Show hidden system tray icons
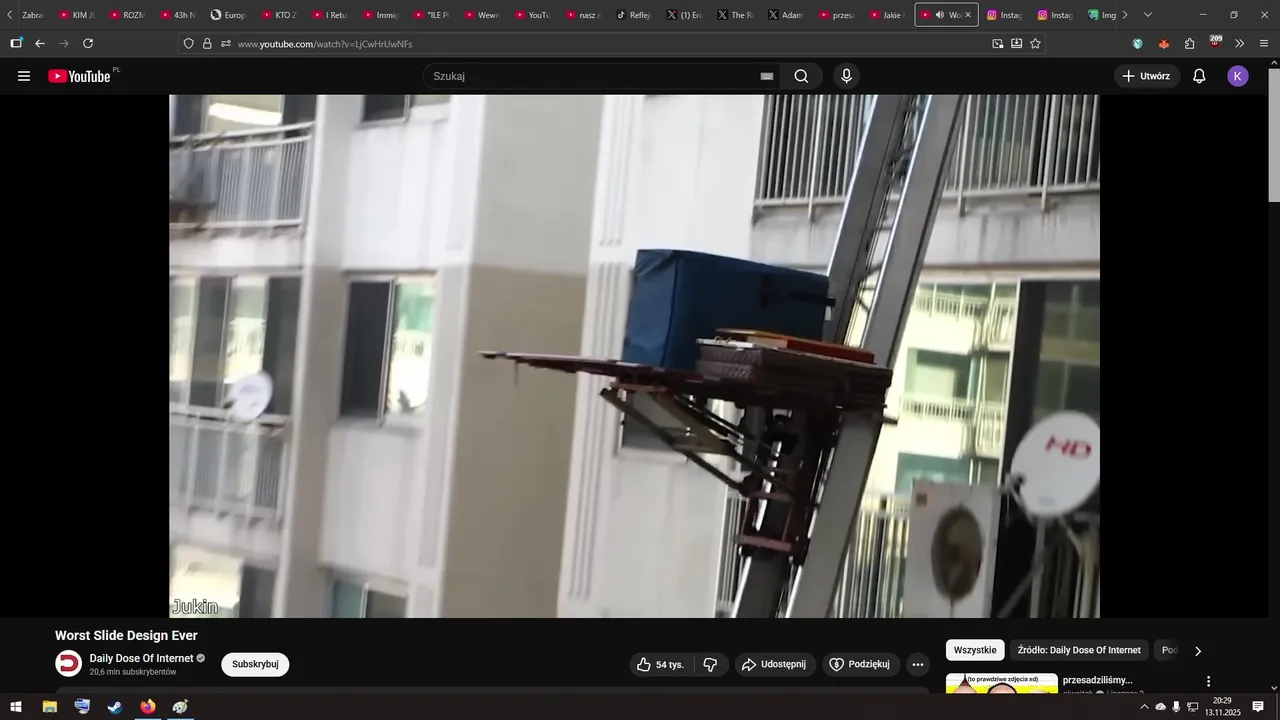Image resolution: width=1280 pixels, height=720 pixels. 1144,707
